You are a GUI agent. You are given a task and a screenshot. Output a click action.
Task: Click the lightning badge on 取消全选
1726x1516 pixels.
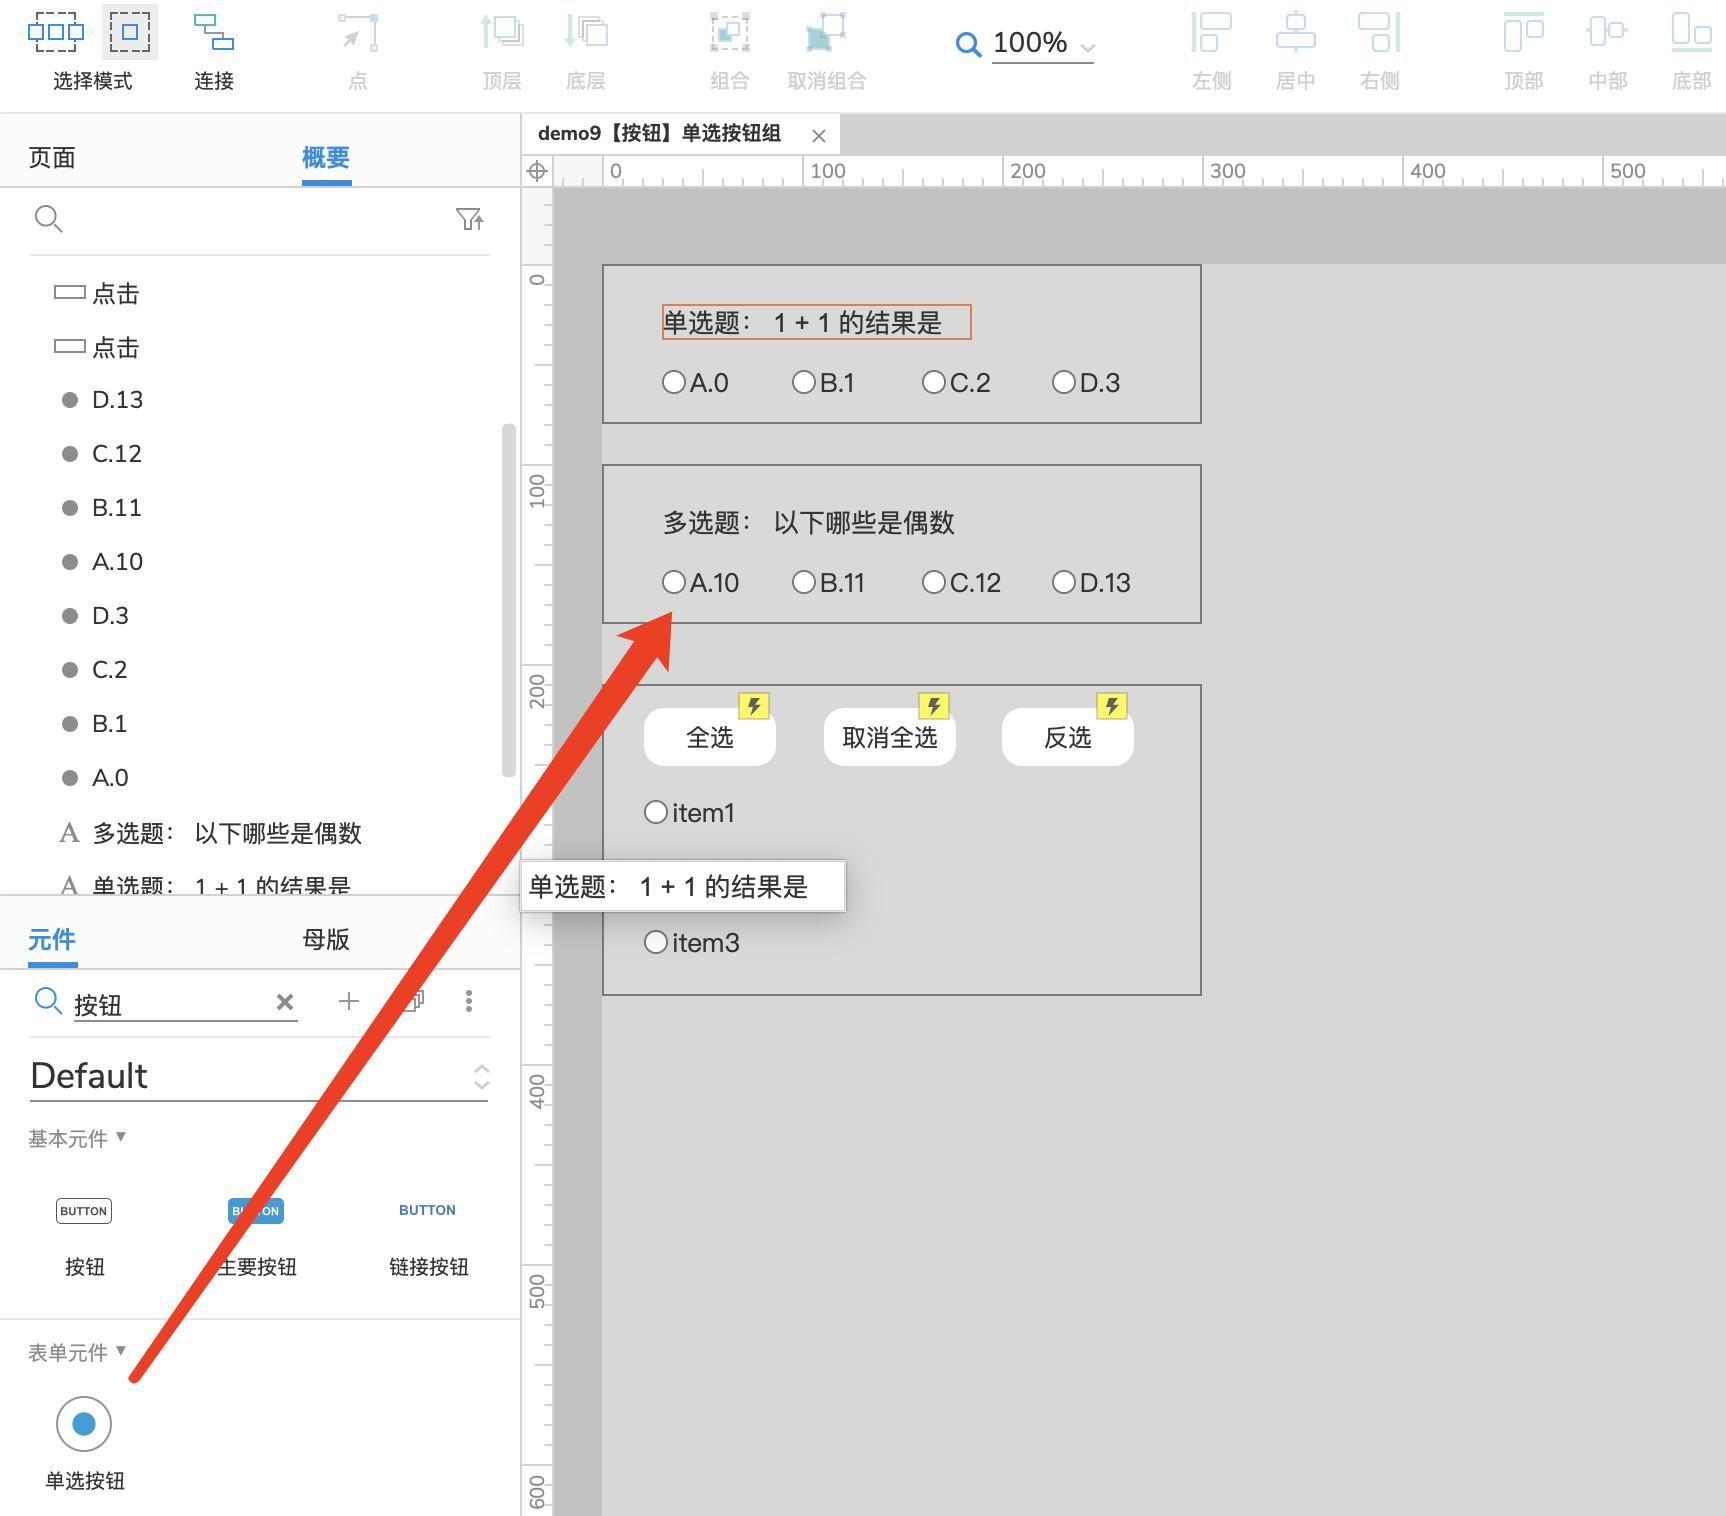pos(934,706)
